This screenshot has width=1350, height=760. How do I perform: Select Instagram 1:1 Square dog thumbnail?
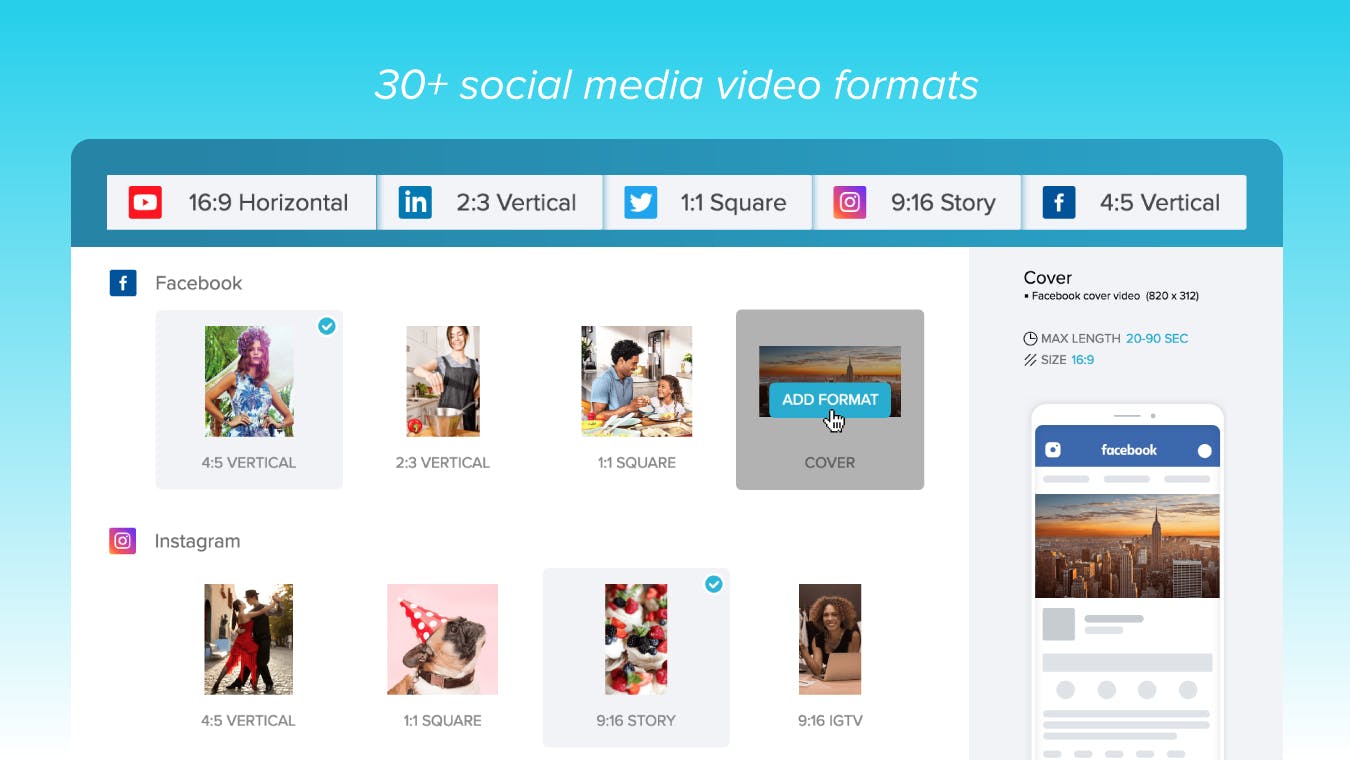click(x=443, y=639)
